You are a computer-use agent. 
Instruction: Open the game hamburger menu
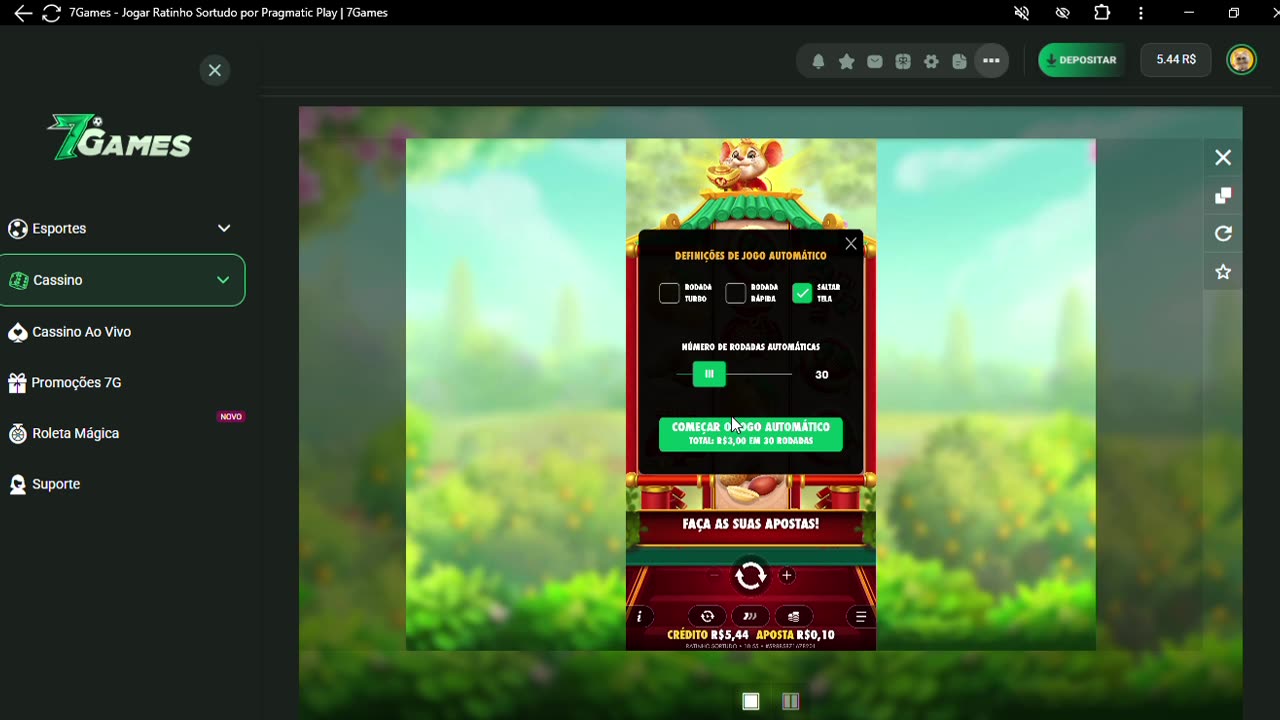click(860, 617)
